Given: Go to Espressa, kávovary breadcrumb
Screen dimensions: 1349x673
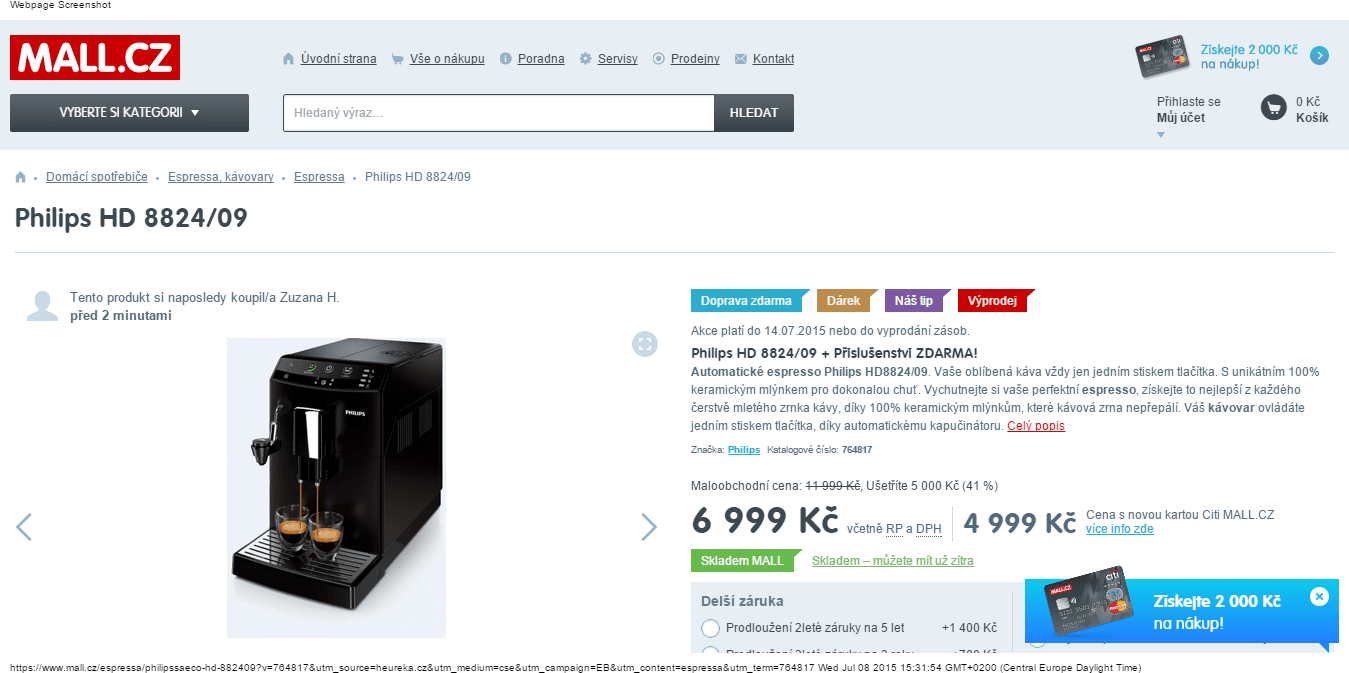Looking at the screenshot, I should [221, 177].
